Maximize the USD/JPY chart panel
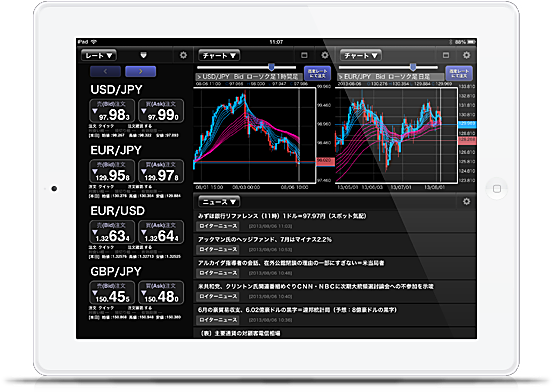The height and width of the screenshot is (392, 555). (304, 55)
